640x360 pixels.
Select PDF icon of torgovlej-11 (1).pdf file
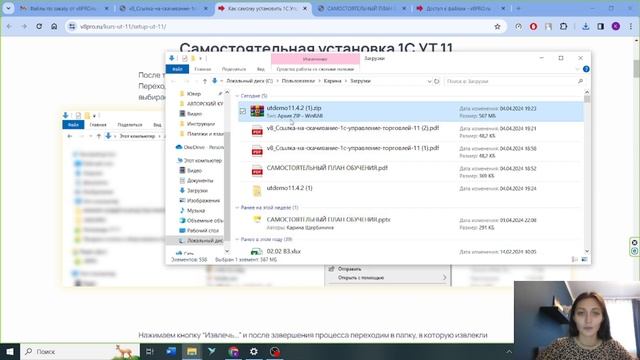pyautogui.click(x=257, y=151)
